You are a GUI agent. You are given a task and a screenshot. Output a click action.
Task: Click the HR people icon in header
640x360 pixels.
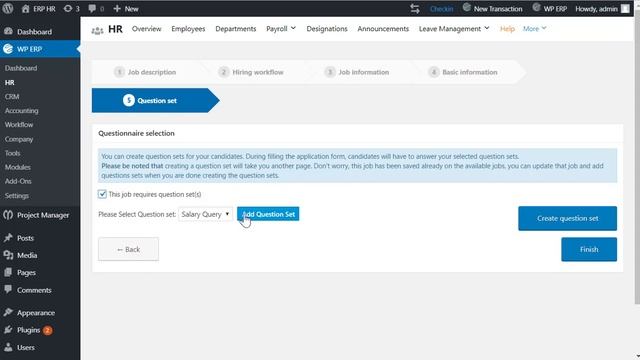[x=97, y=30]
